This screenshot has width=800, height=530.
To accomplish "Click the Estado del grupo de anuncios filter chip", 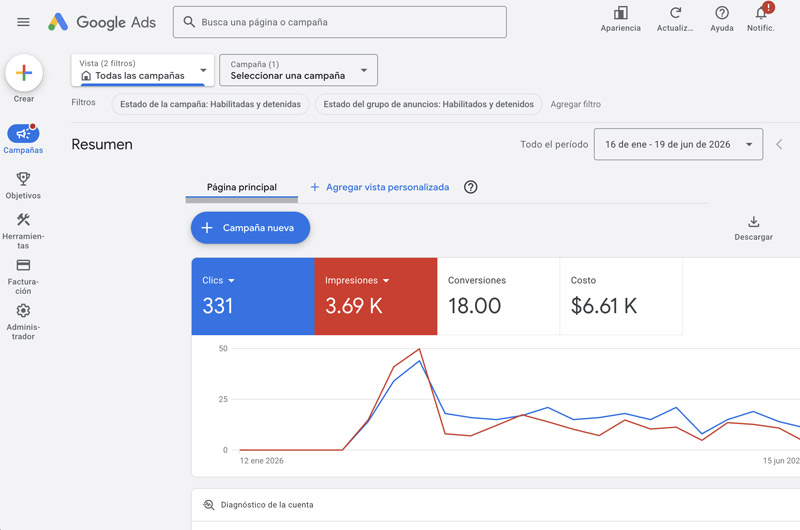I will [429, 104].
